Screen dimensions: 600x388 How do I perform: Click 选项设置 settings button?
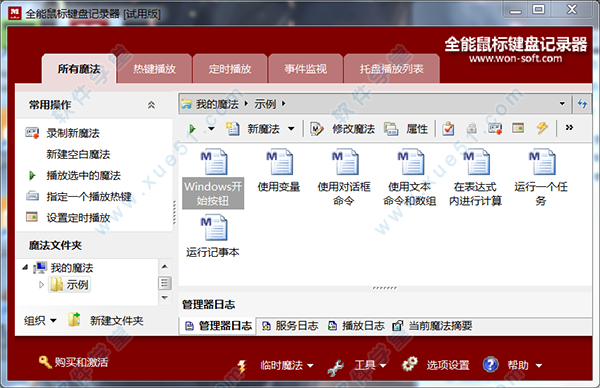[x=436, y=365]
